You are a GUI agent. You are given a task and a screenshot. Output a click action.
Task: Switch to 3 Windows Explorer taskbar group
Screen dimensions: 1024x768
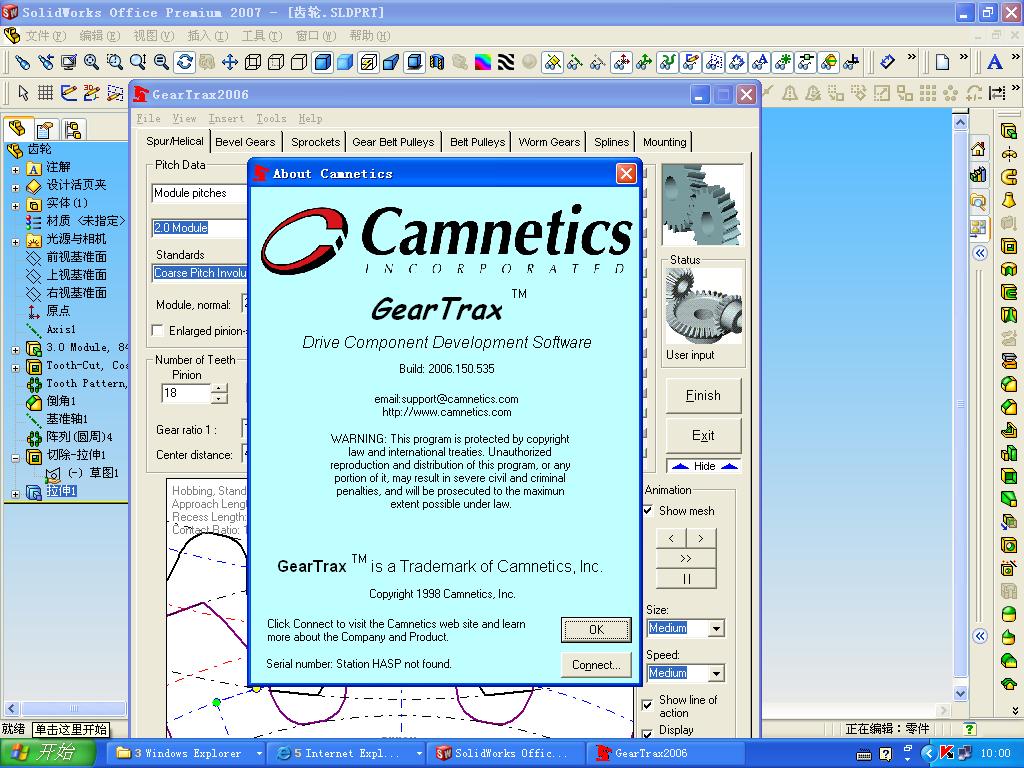185,753
